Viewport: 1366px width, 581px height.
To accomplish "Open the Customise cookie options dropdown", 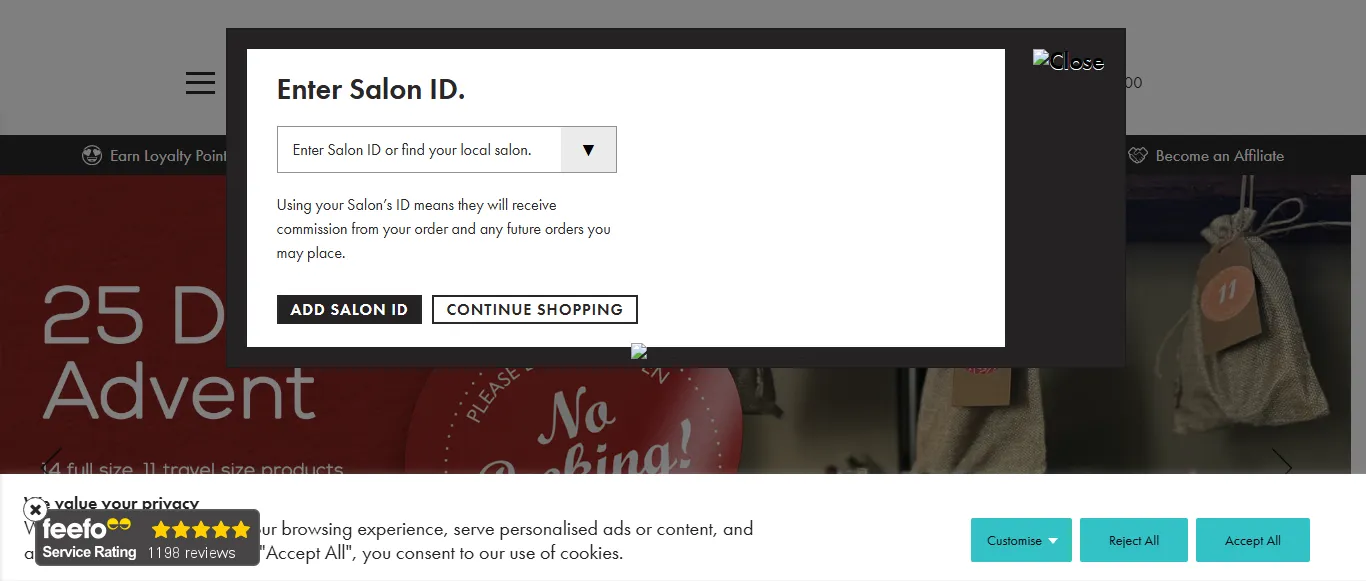I will click(x=1021, y=540).
